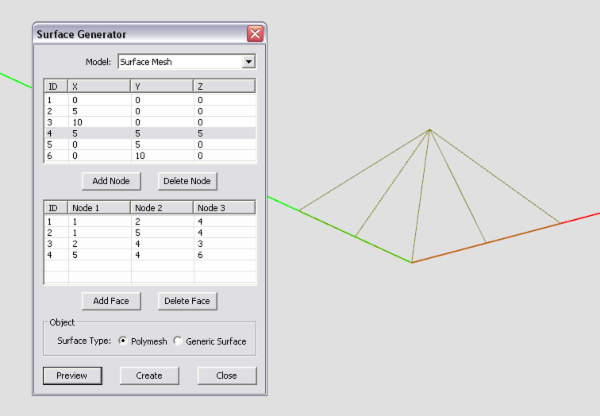The image size is (600, 416).
Task: Select face row ID 2
Action: coord(150,233)
